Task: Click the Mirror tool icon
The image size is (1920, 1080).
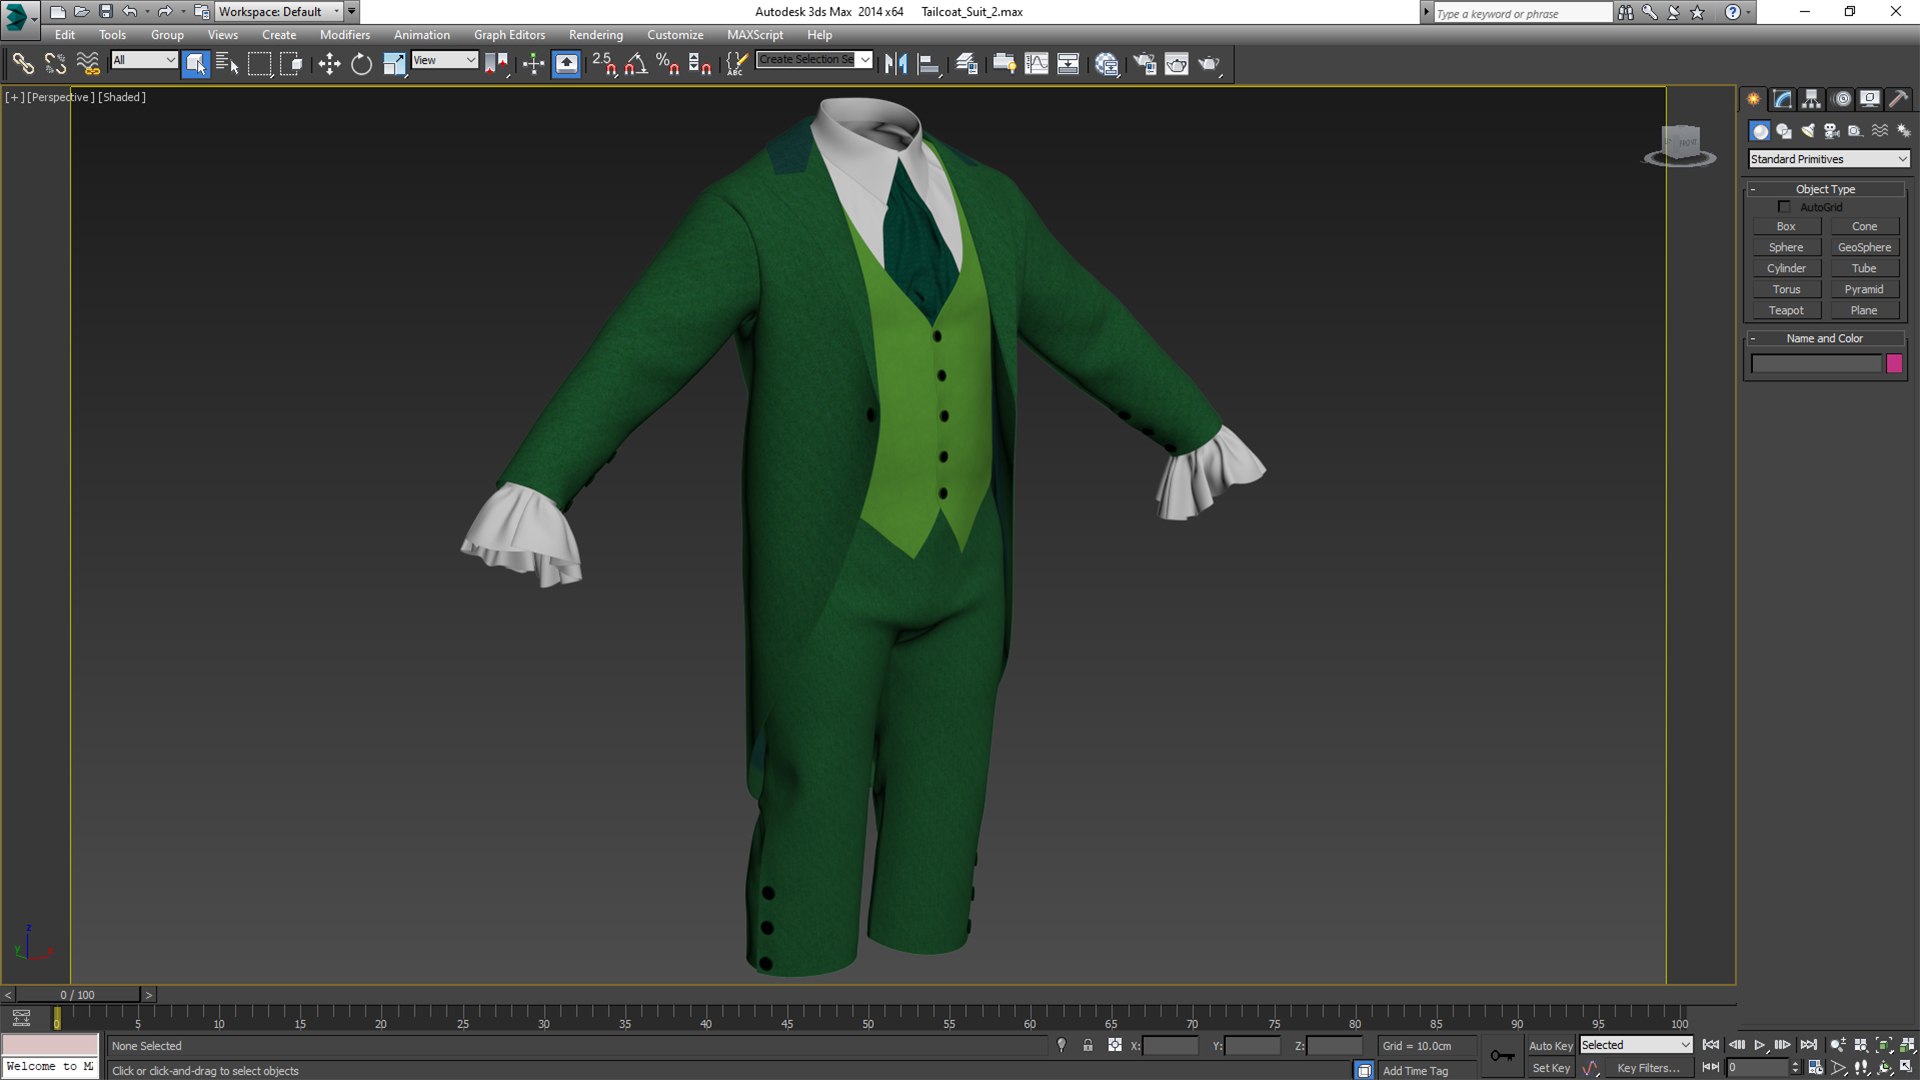Action: [x=896, y=64]
